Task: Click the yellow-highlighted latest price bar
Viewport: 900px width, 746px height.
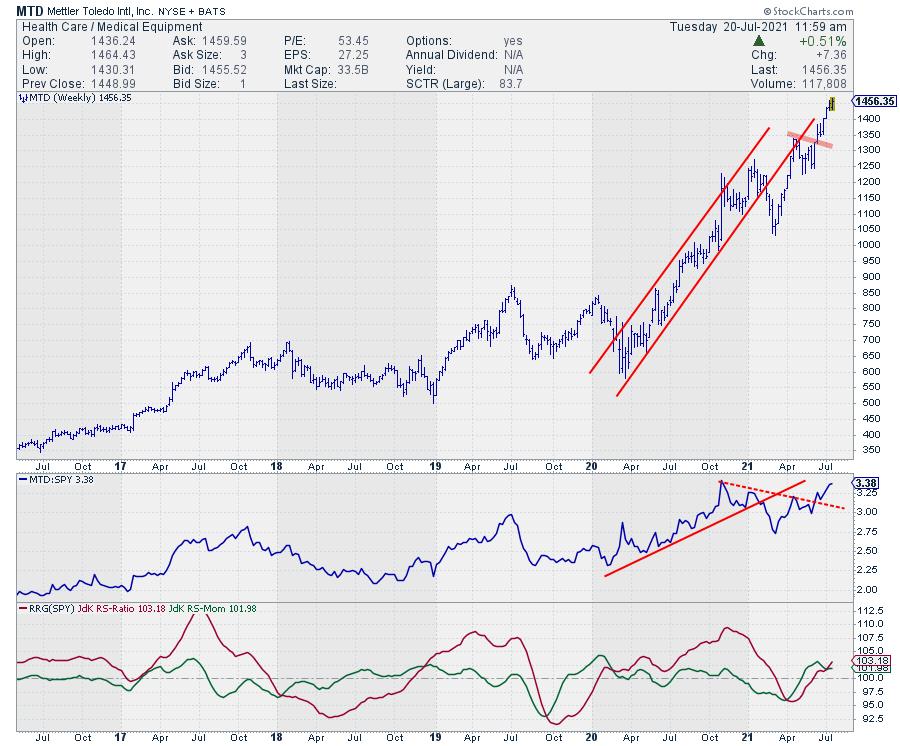Action: (x=831, y=105)
